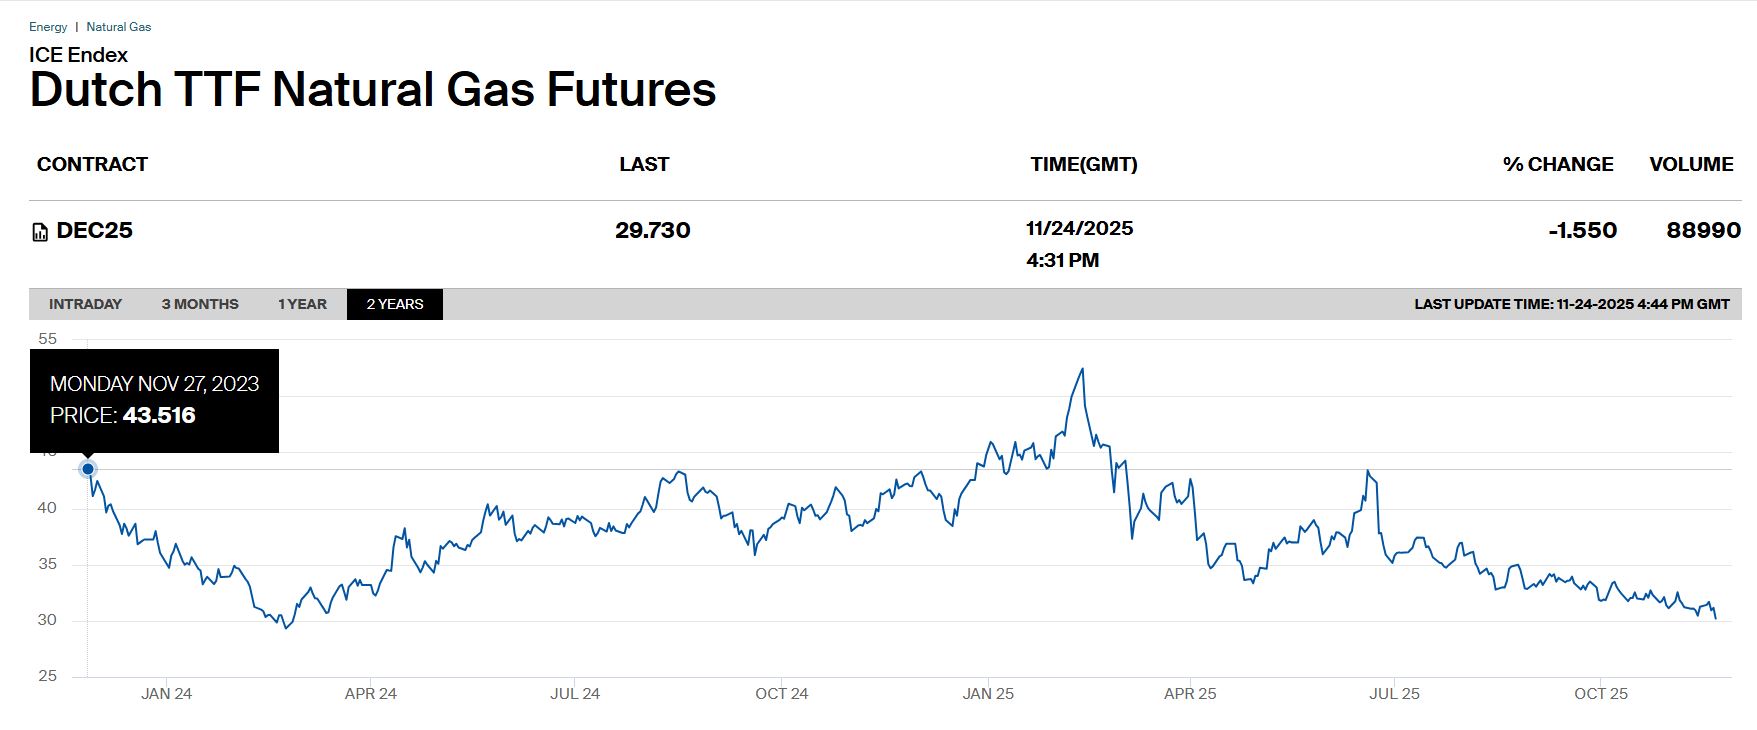The image size is (1757, 730).
Task: Select the 3 MONTHS chart range
Action: point(200,304)
